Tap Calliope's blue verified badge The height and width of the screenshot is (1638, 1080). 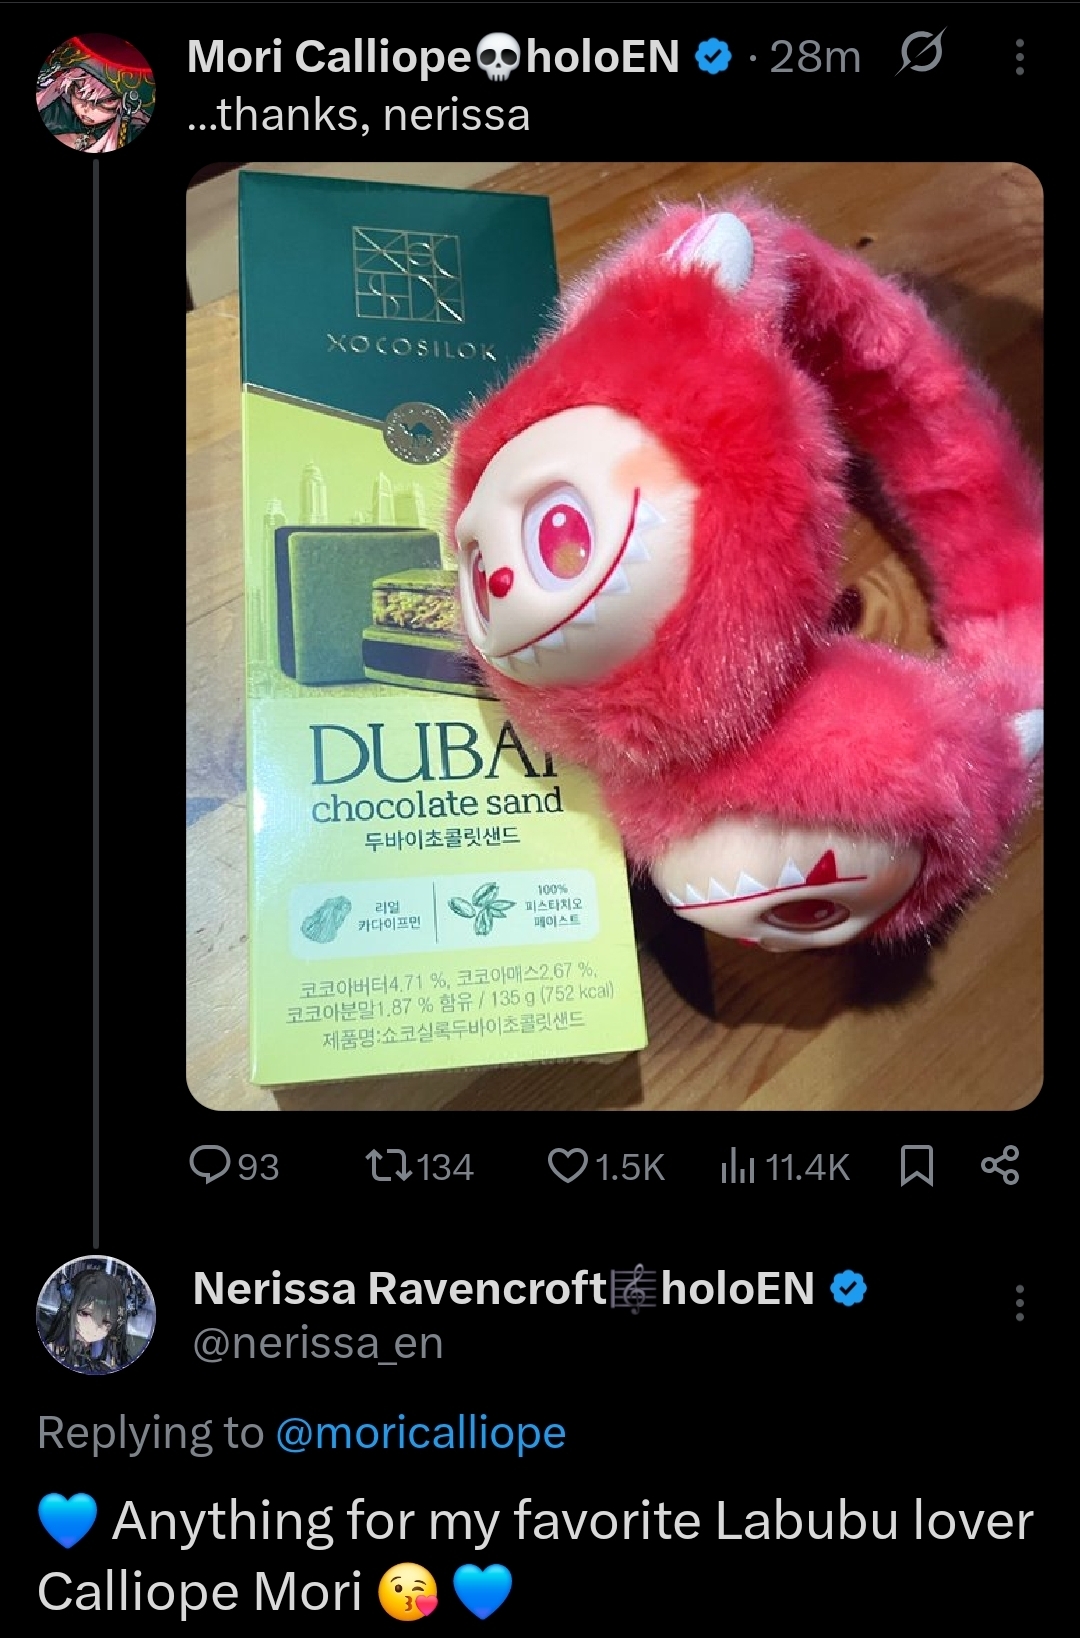[712, 57]
